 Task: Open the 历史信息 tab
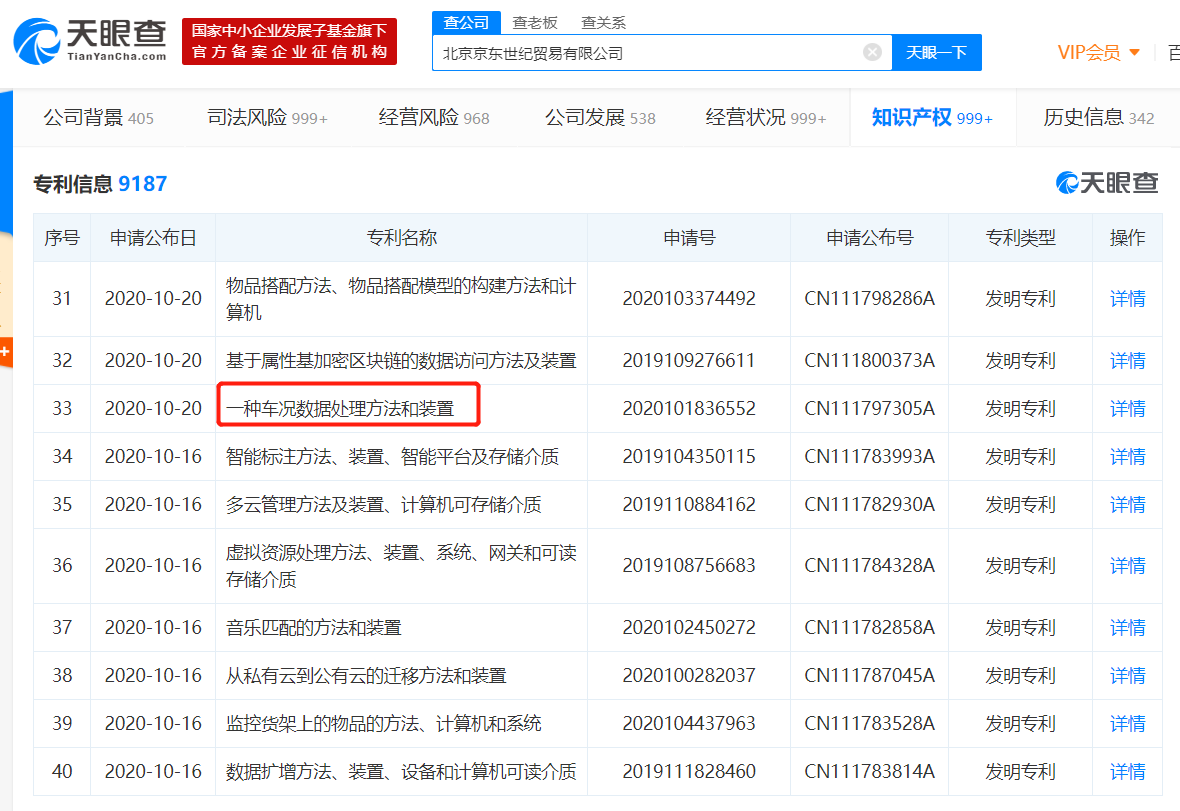click(x=1098, y=117)
